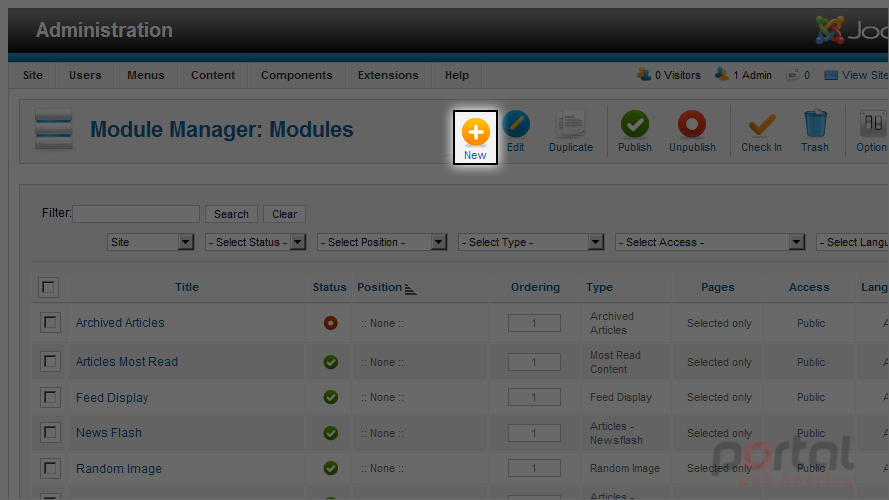889x500 pixels.
Task: Open the Content menu
Action: tap(213, 75)
